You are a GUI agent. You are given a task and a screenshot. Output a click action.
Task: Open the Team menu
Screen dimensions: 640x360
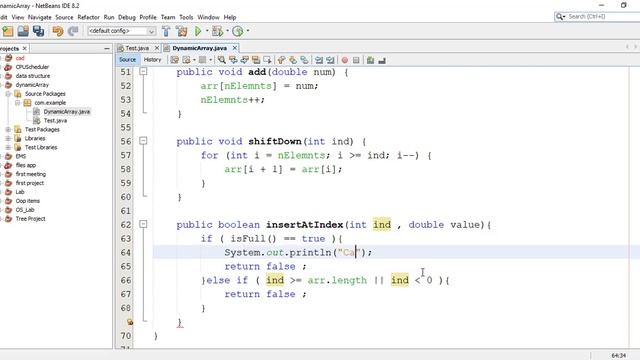tap(168, 17)
